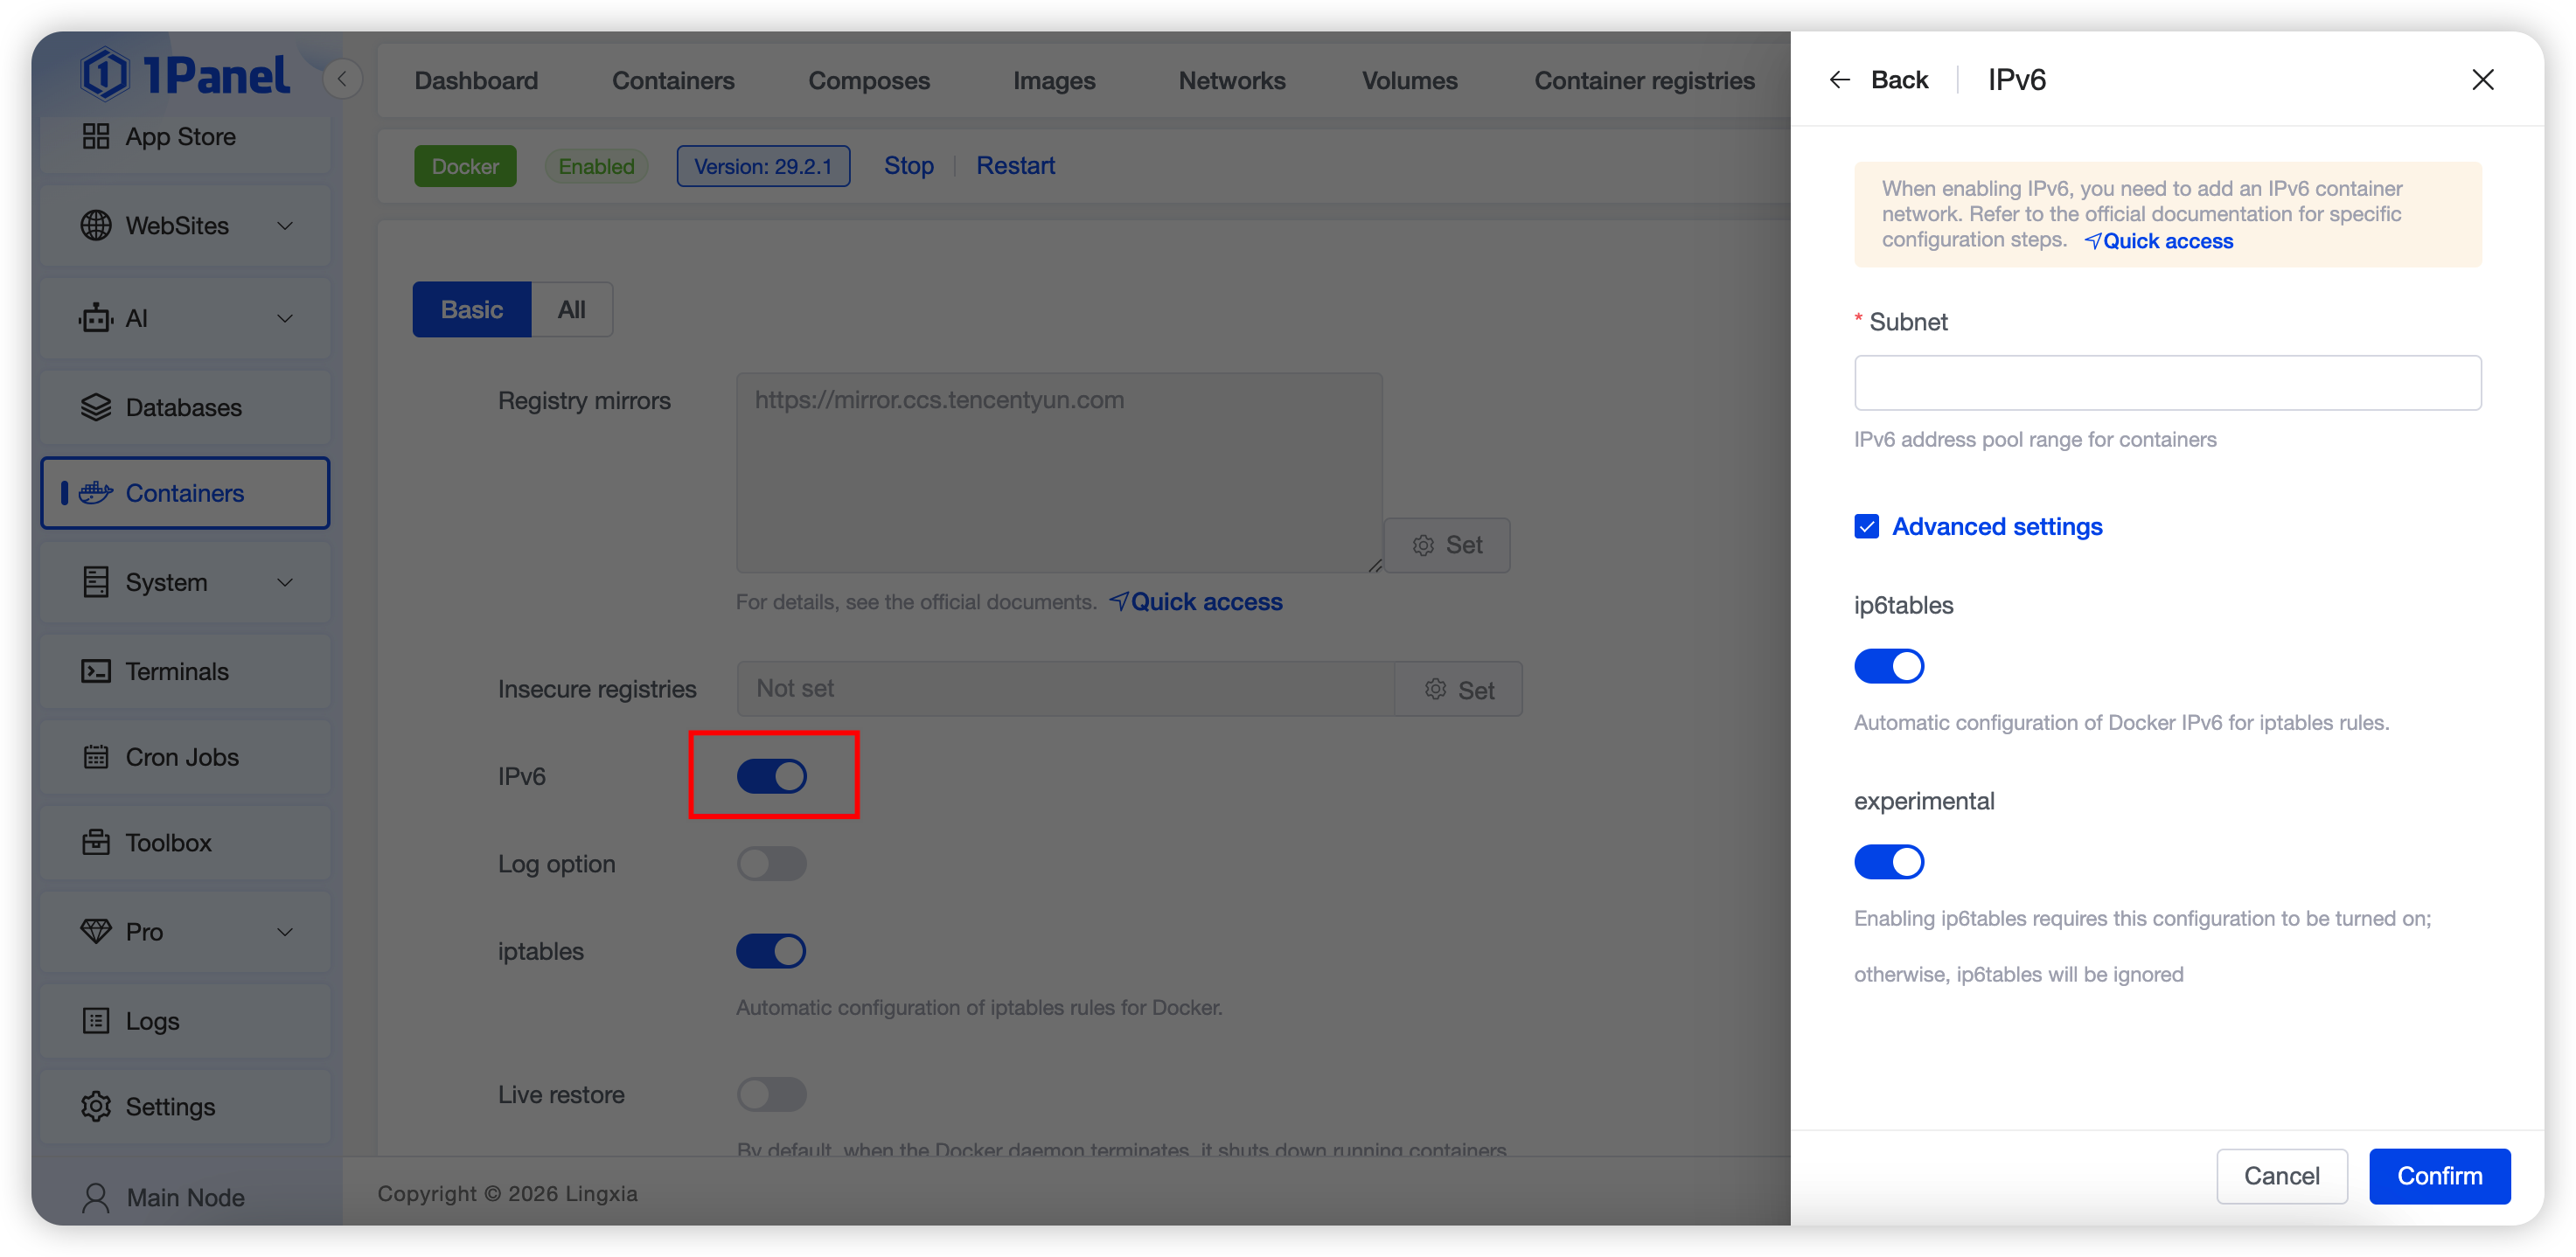Collapse the sidebar with the round arrow button
Image resolution: width=2576 pixels, height=1257 pixels.
coord(342,79)
